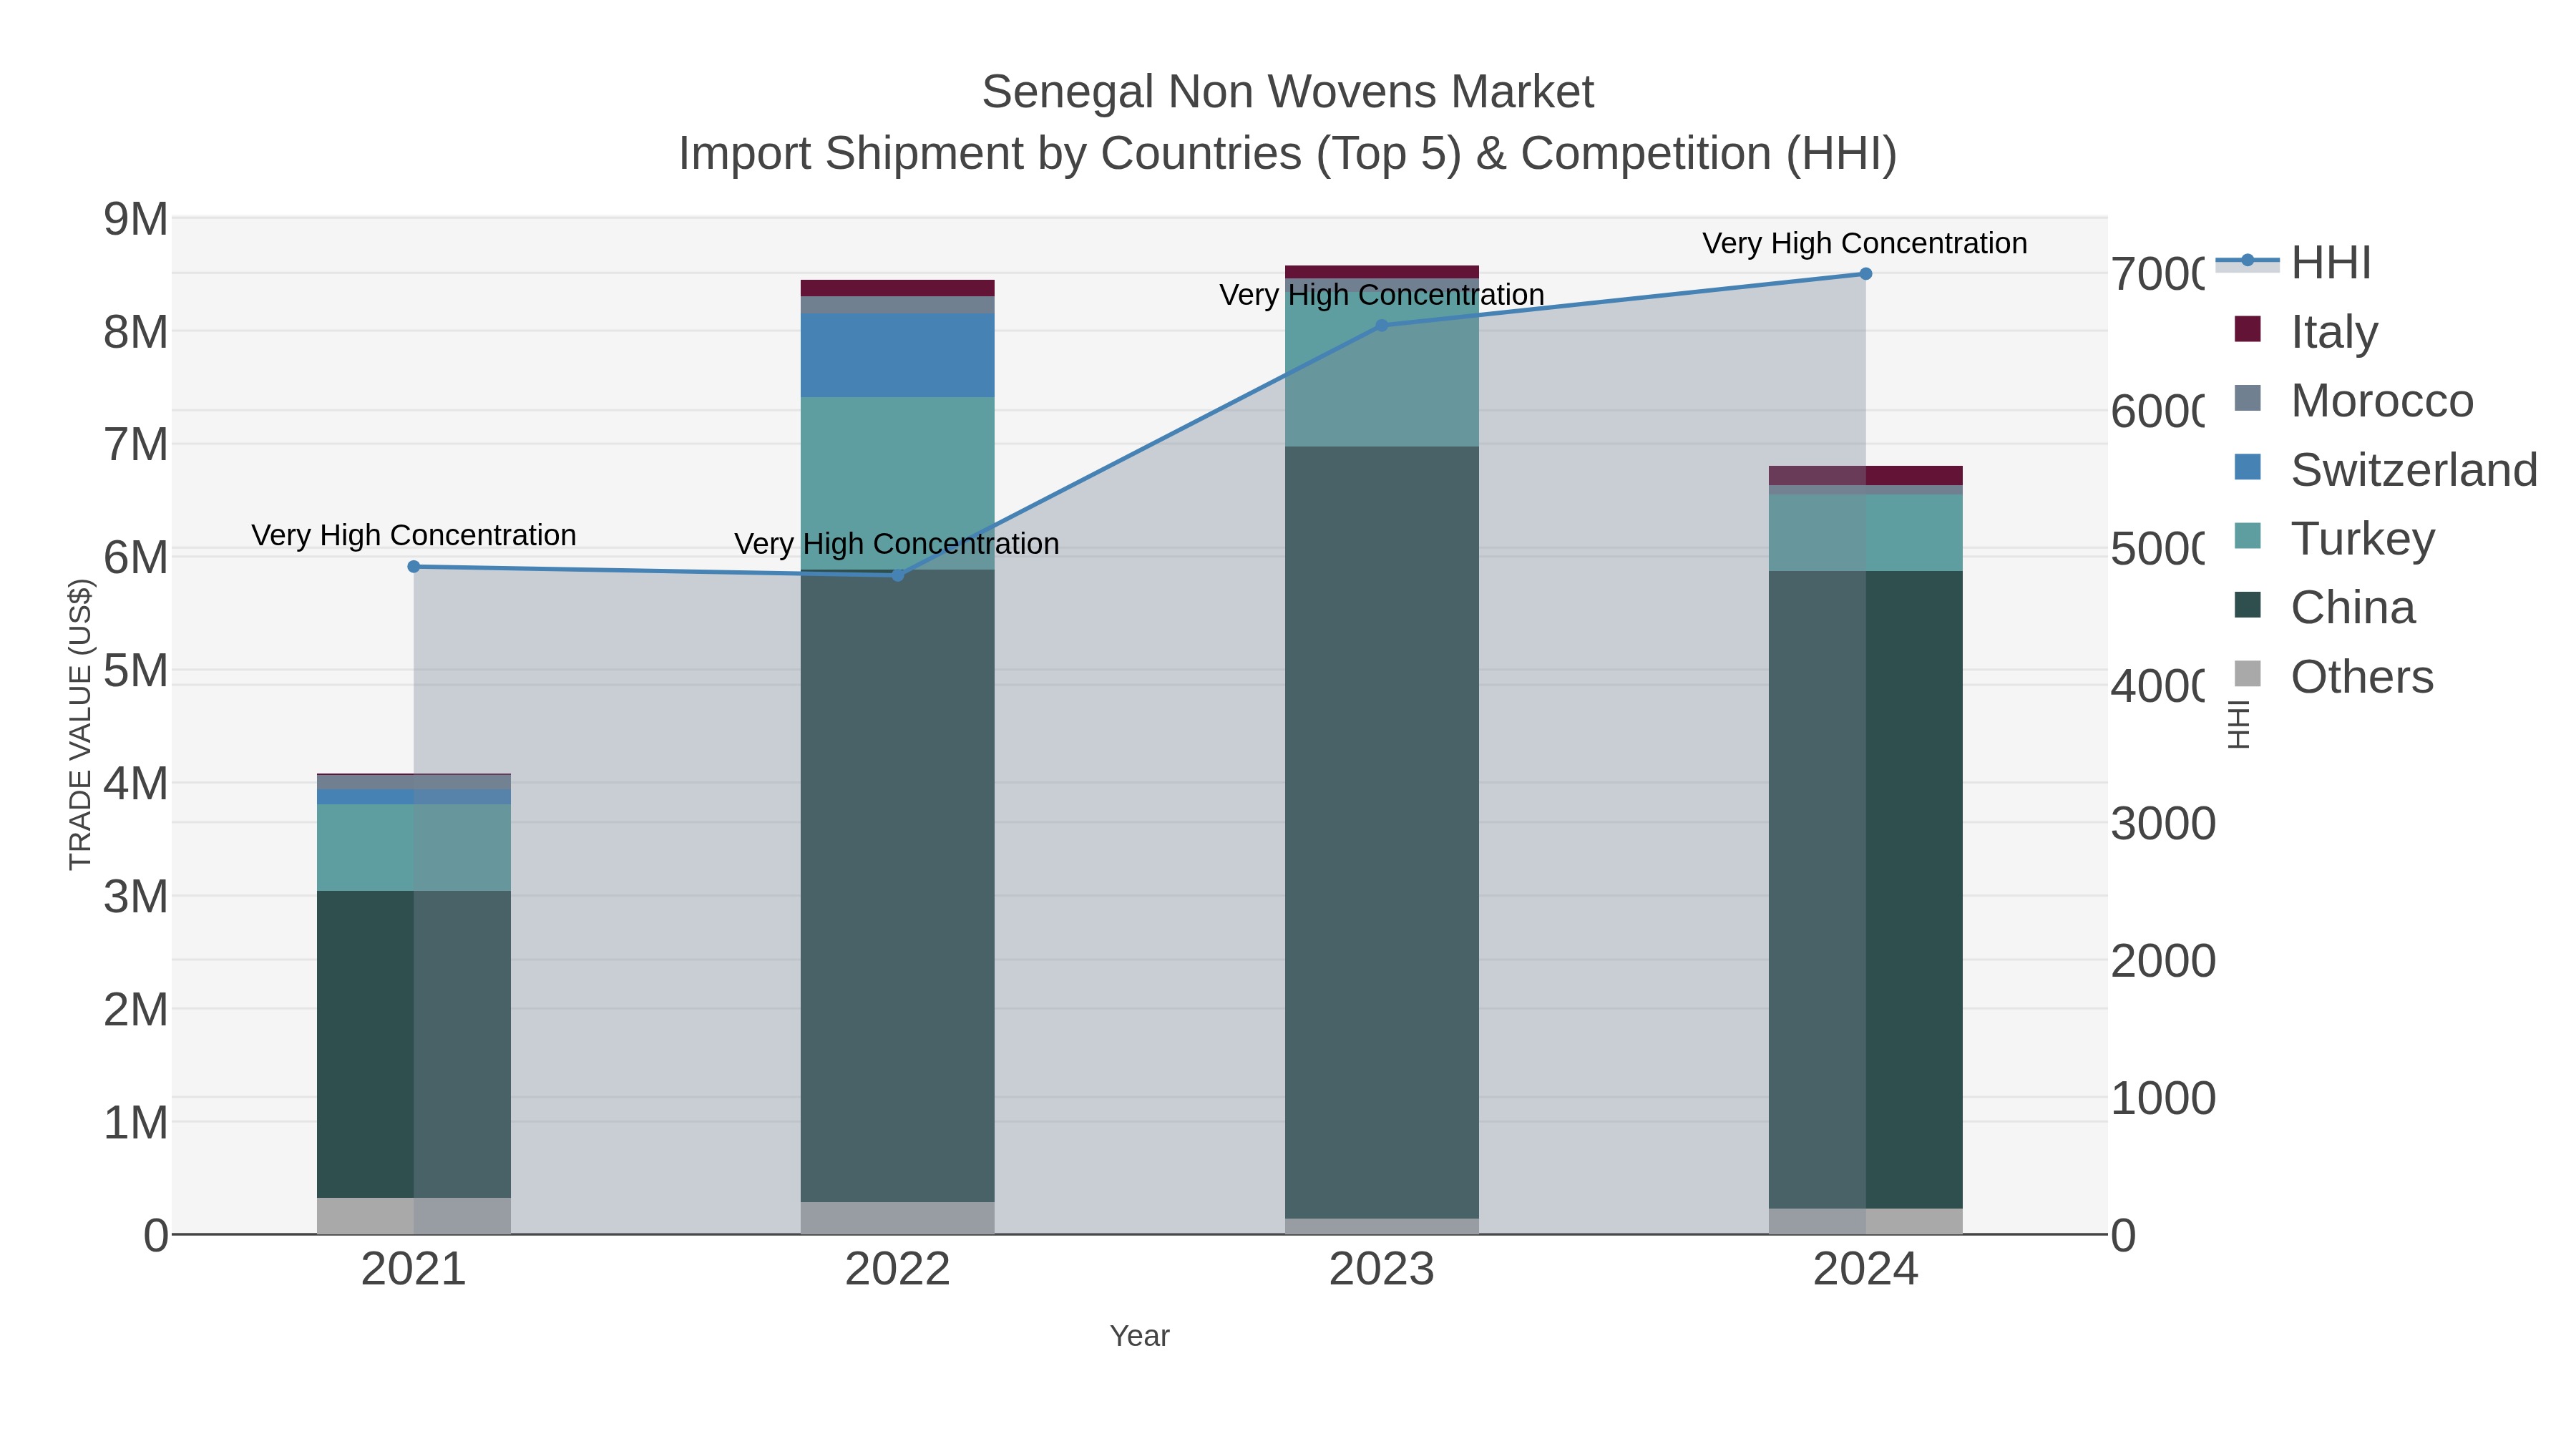Viewport: 2576px width, 1449px height.
Task: Click the 2022 x-axis label
Action: pos(898,1270)
